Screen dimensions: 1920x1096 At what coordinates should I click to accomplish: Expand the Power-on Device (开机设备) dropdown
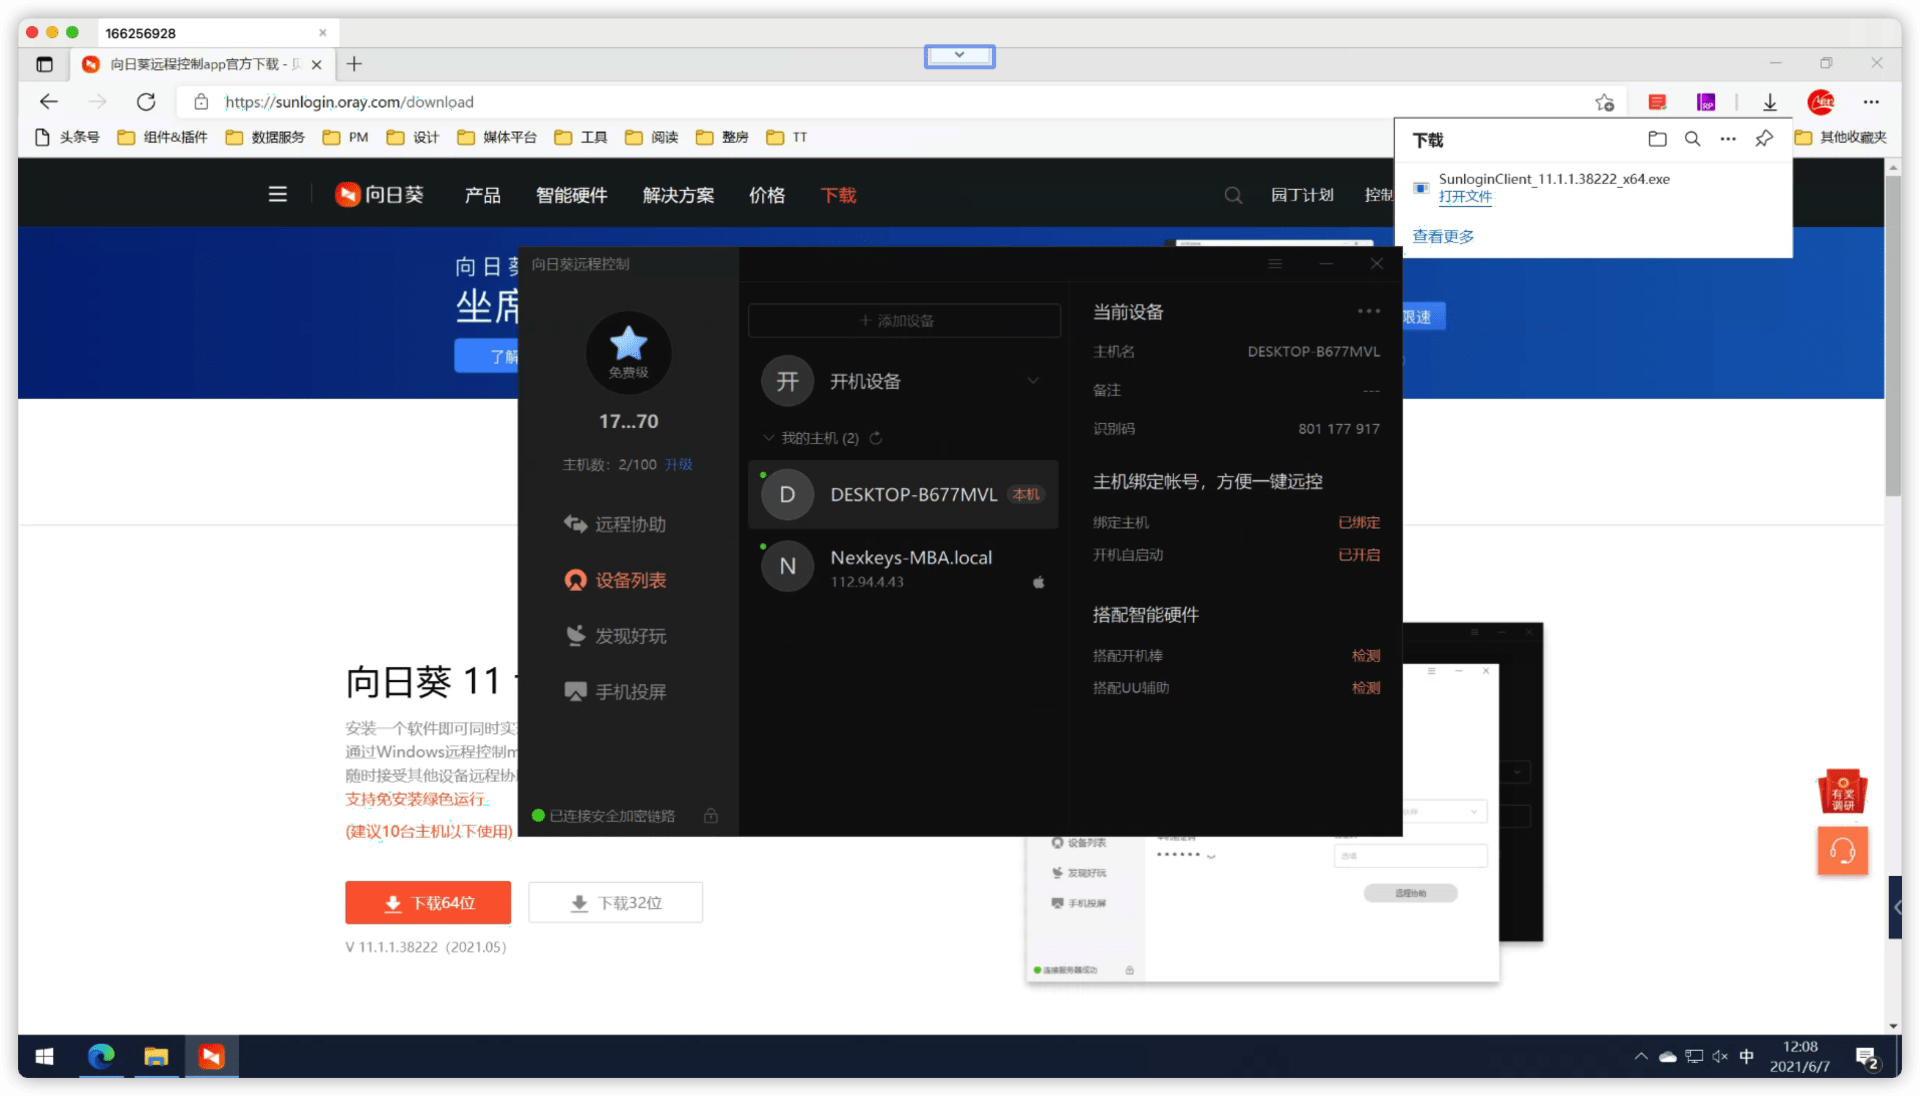(x=1033, y=381)
